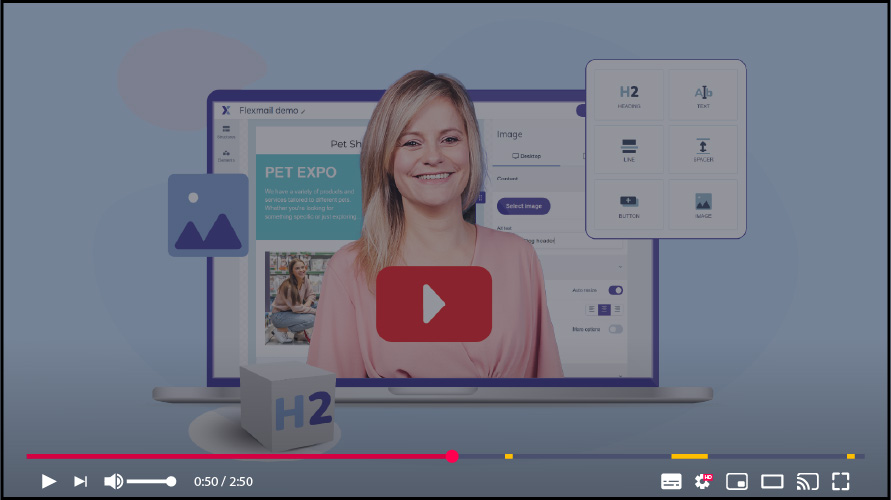Edit the Flexmail demo title pencil
891x500 pixels.
(303, 111)
